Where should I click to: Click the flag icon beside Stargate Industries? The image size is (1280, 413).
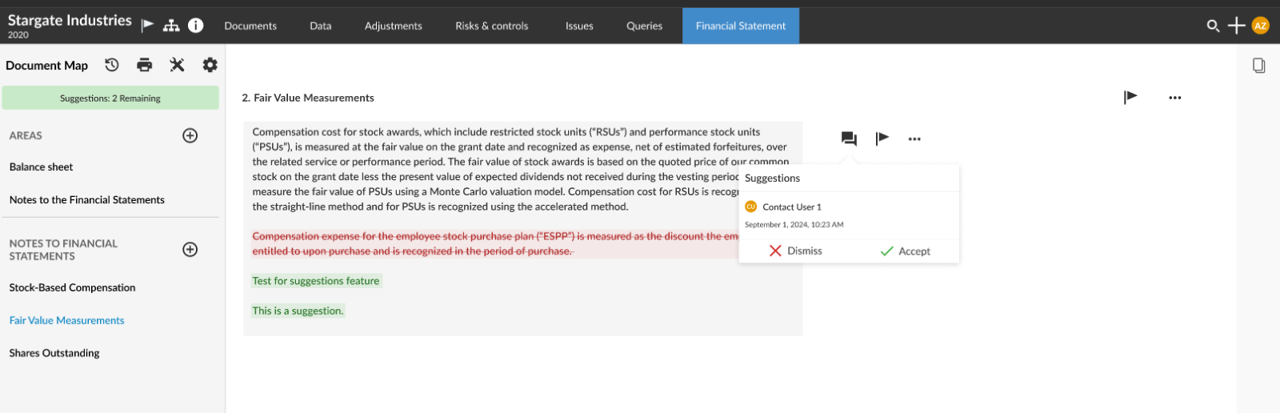click(x=148, y=25)
